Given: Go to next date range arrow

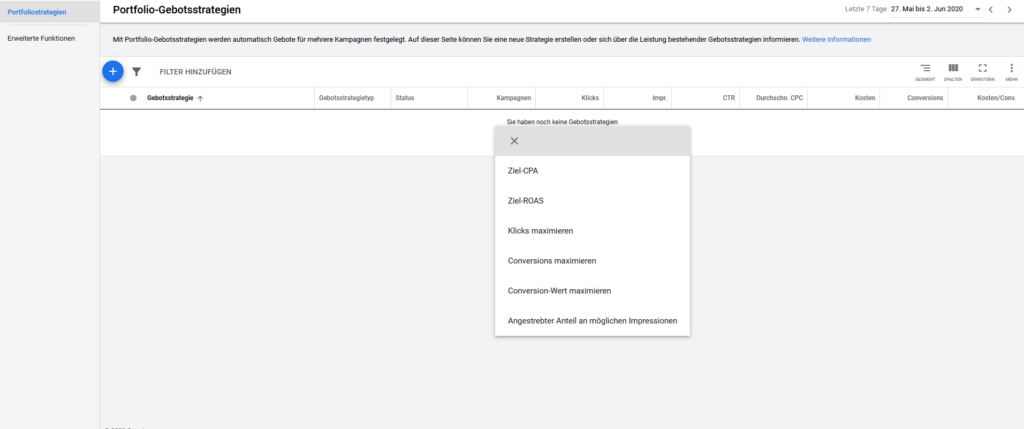Looking at the screenshot, I should 1010,9.
